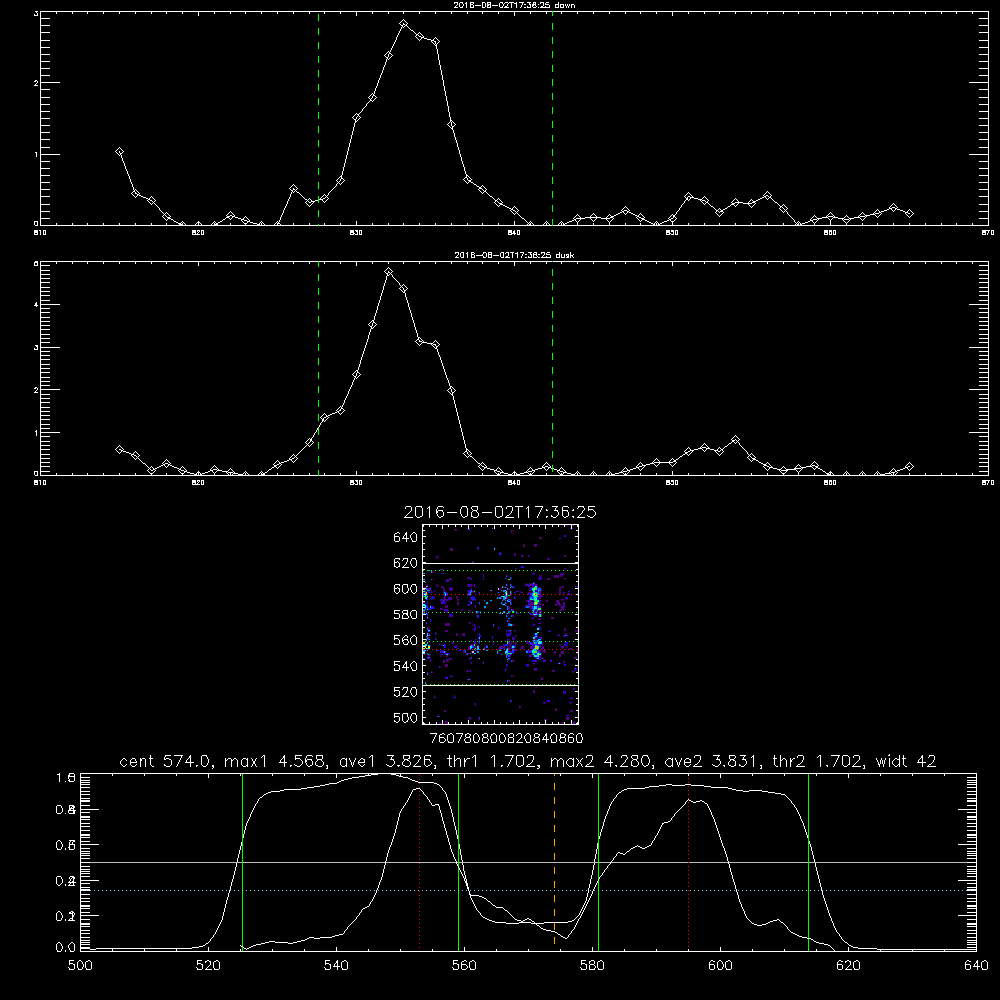The height and width of the screenshot is (1000, 1000).
Task: Click the y-axis label '580' of detector image
Action: click(406, 614)
